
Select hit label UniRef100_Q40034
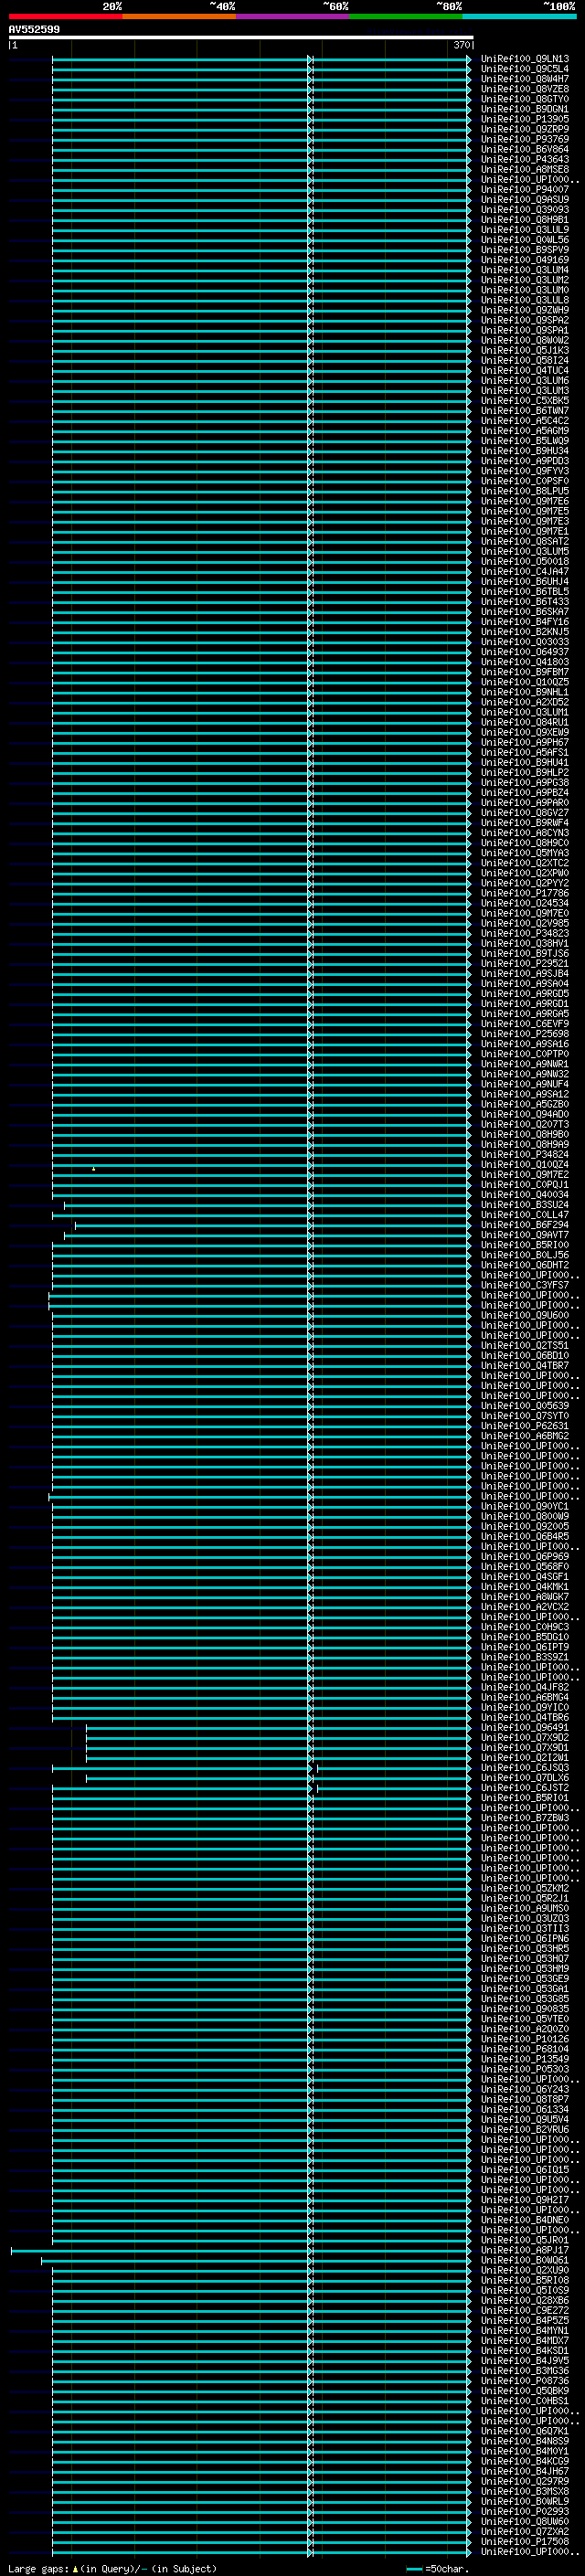[x=525, y=1194]
